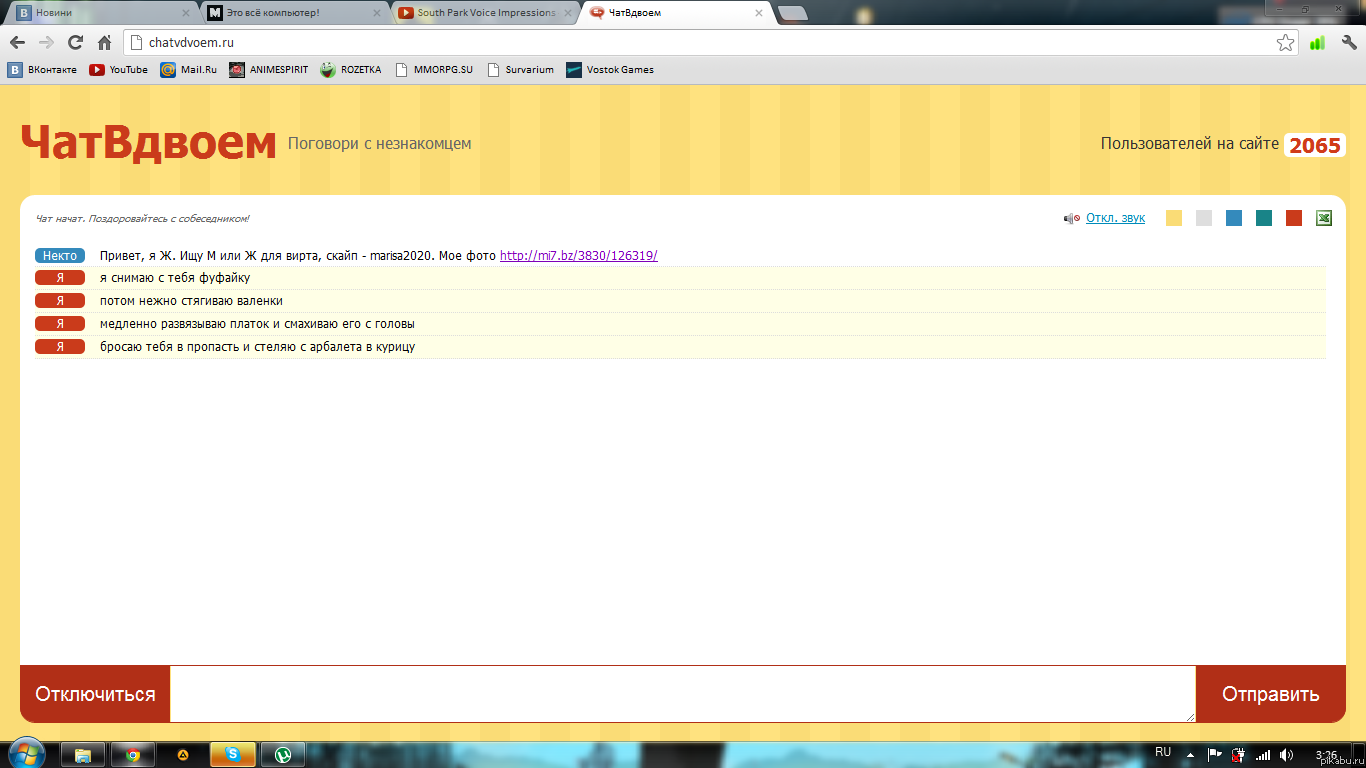This screenshot has width=1366, height=768.
Task: Open Skype from the taskbar
Action: coord(232,754)
